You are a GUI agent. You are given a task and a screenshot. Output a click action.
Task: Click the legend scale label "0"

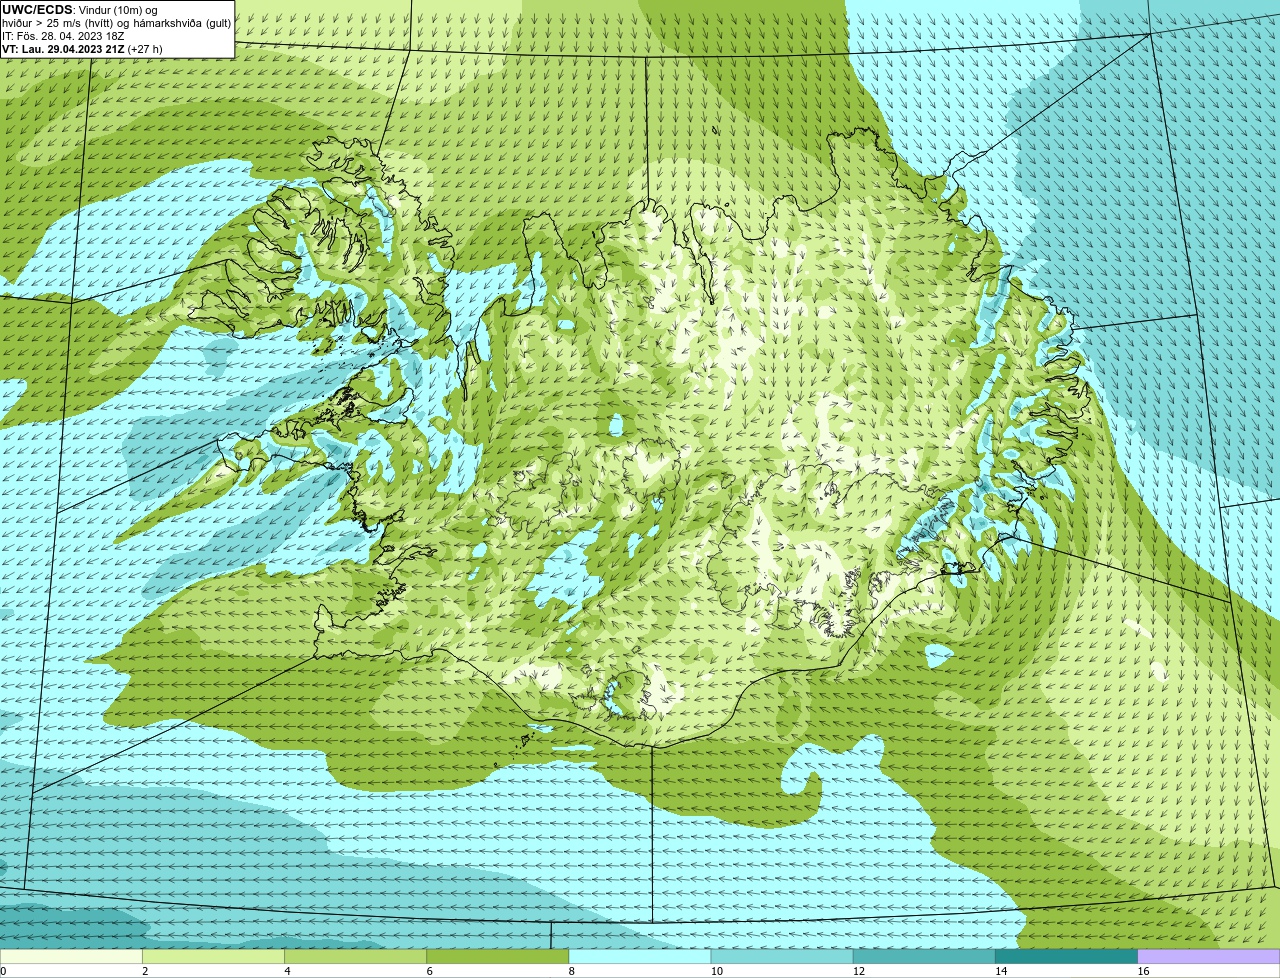tap(4, 971)
